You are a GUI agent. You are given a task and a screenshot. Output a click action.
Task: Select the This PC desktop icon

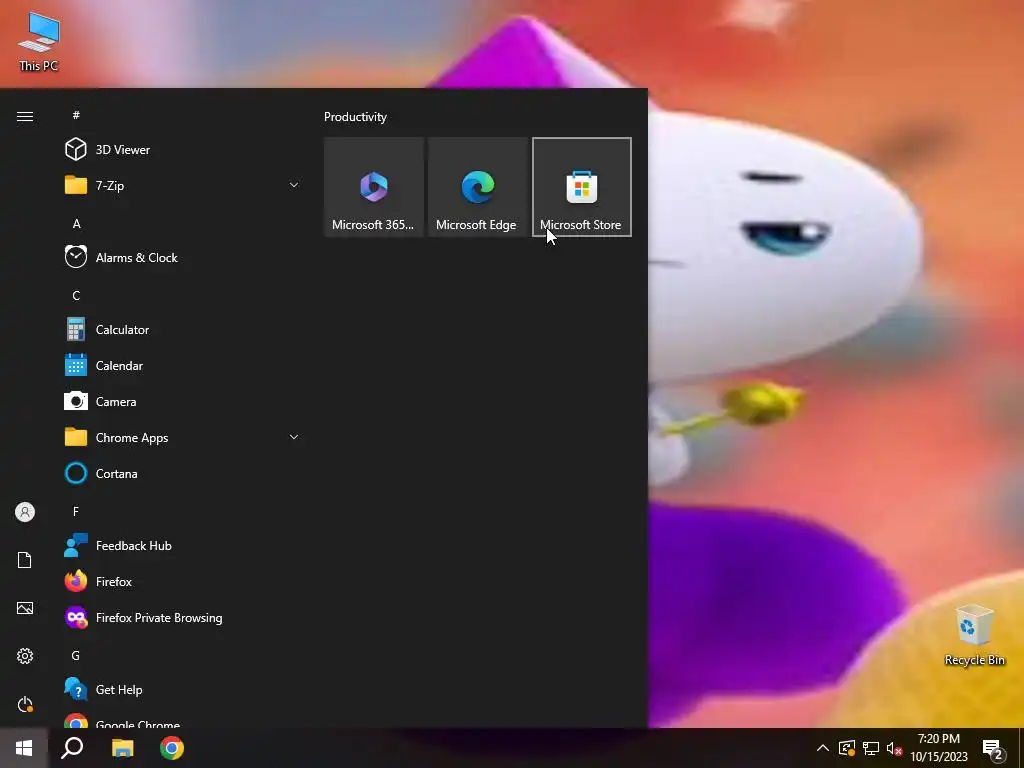pos(39,42)
